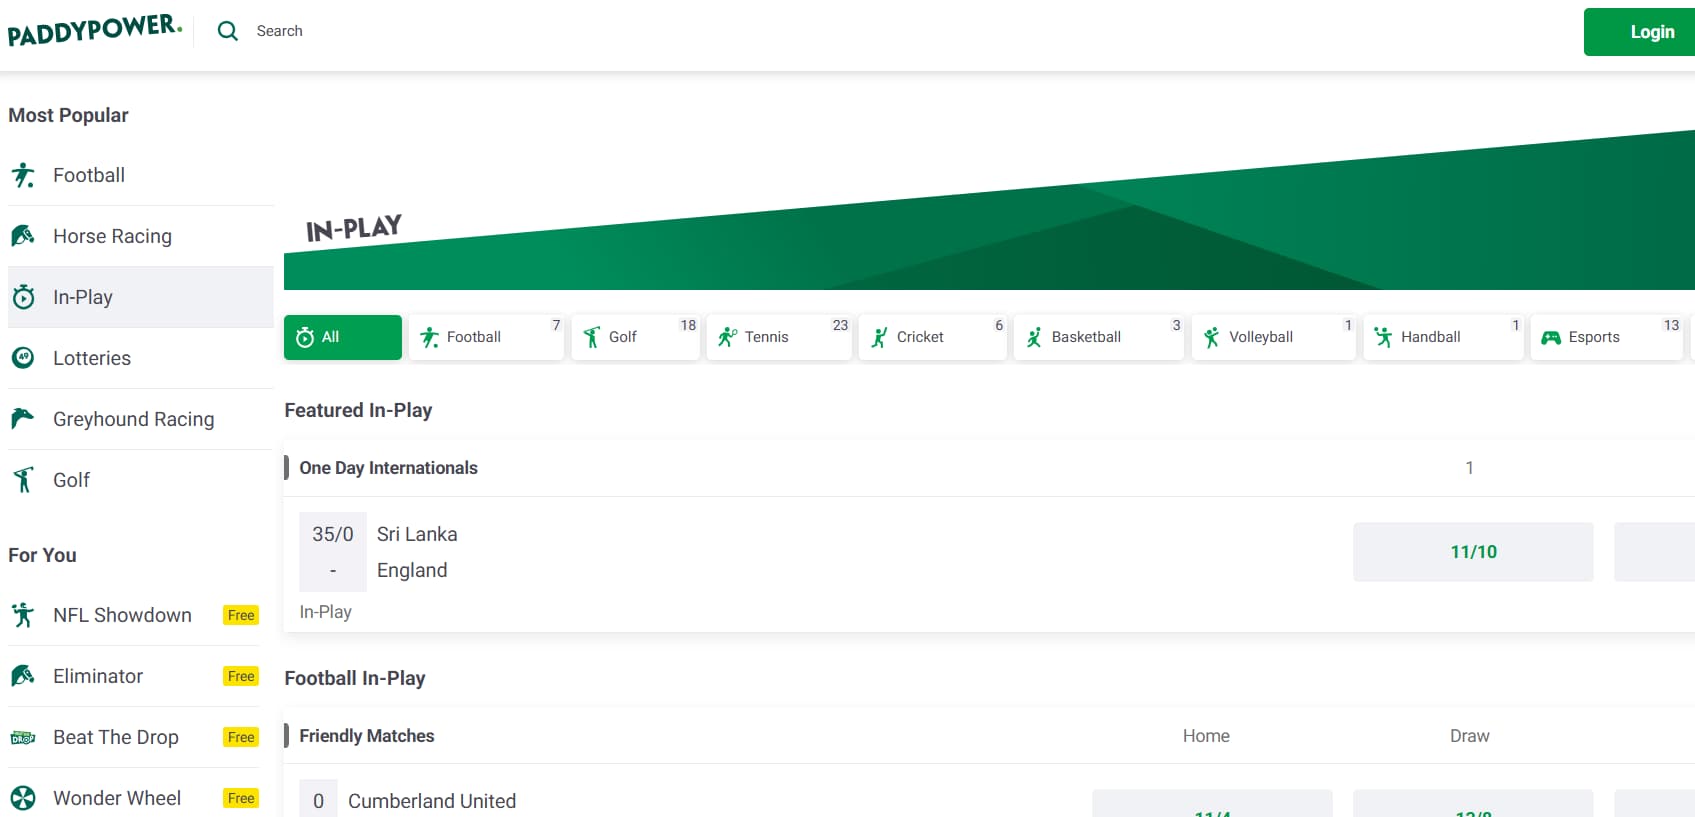Open Greyhound Racing in the sidebar
Image resolution: width=1695 pixels, height=817 pixels.
point(141,419)
